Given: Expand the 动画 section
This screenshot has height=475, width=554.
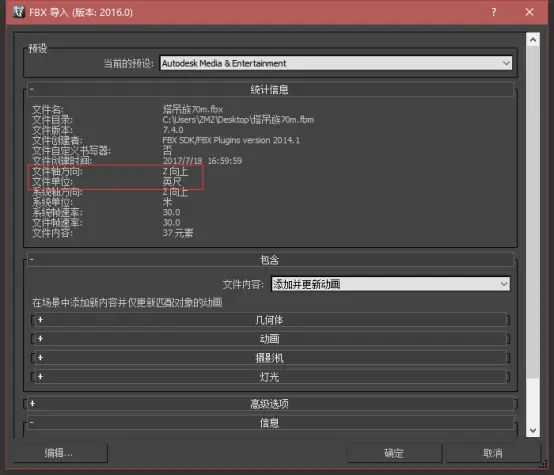Looking at the screenshot, I should click(x=270, y=339).
